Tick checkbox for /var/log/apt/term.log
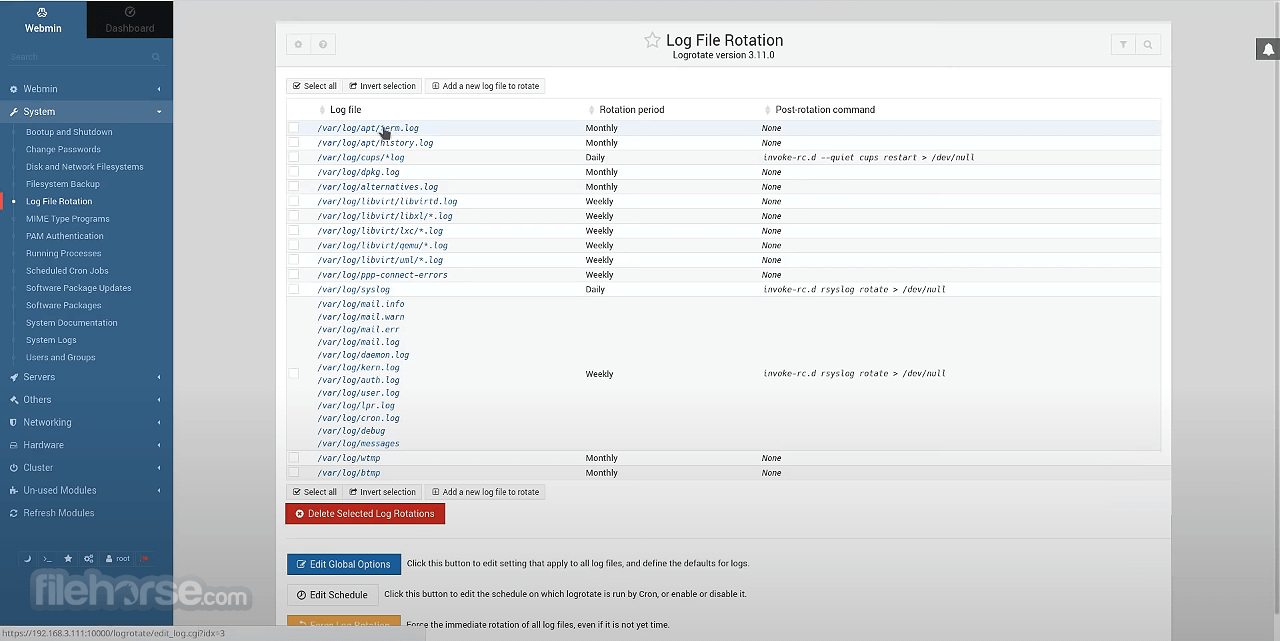This screenshot has width=1280, height=641. pyautogui.click(x=294, y=128)
